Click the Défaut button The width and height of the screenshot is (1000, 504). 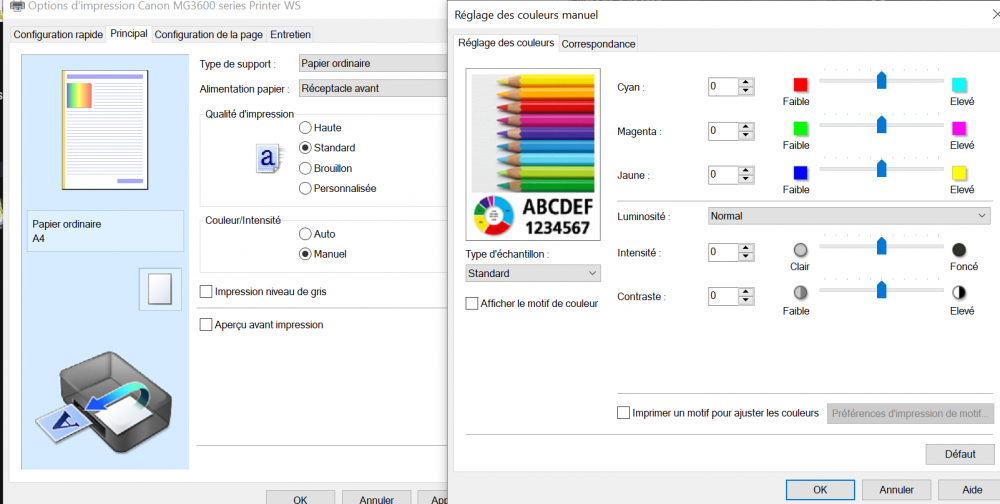(x=960, y=454)
